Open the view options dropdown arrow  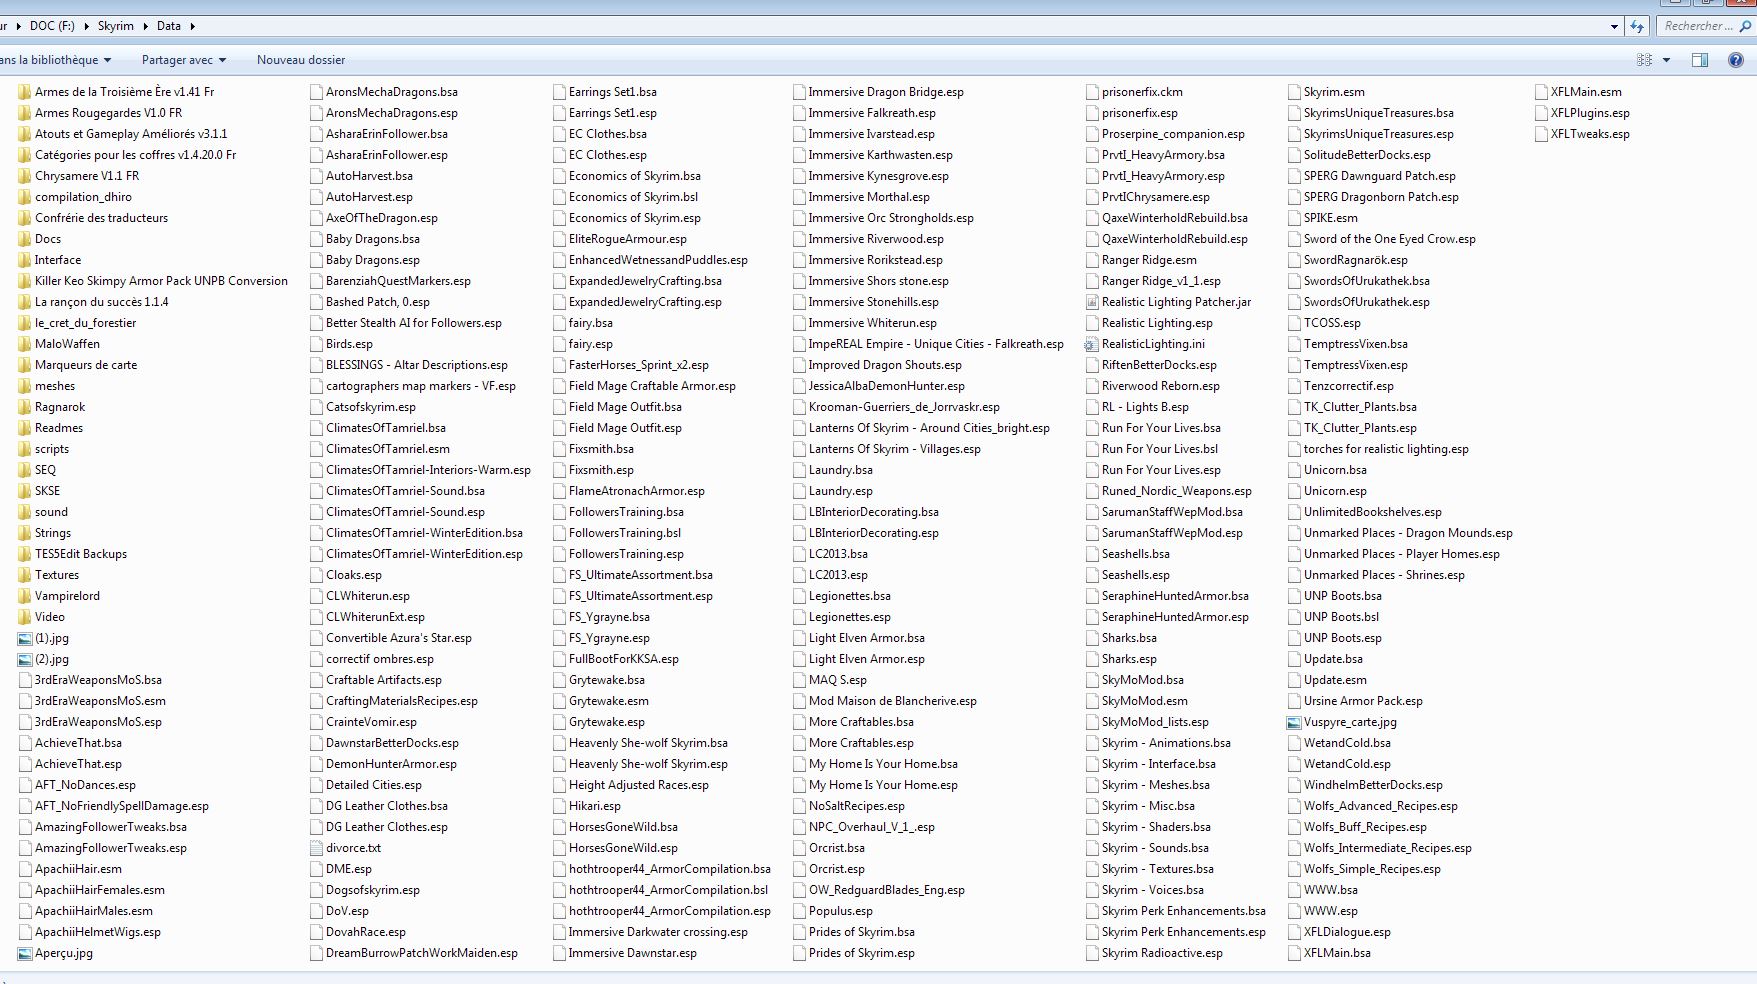(x=1666, y=60)
